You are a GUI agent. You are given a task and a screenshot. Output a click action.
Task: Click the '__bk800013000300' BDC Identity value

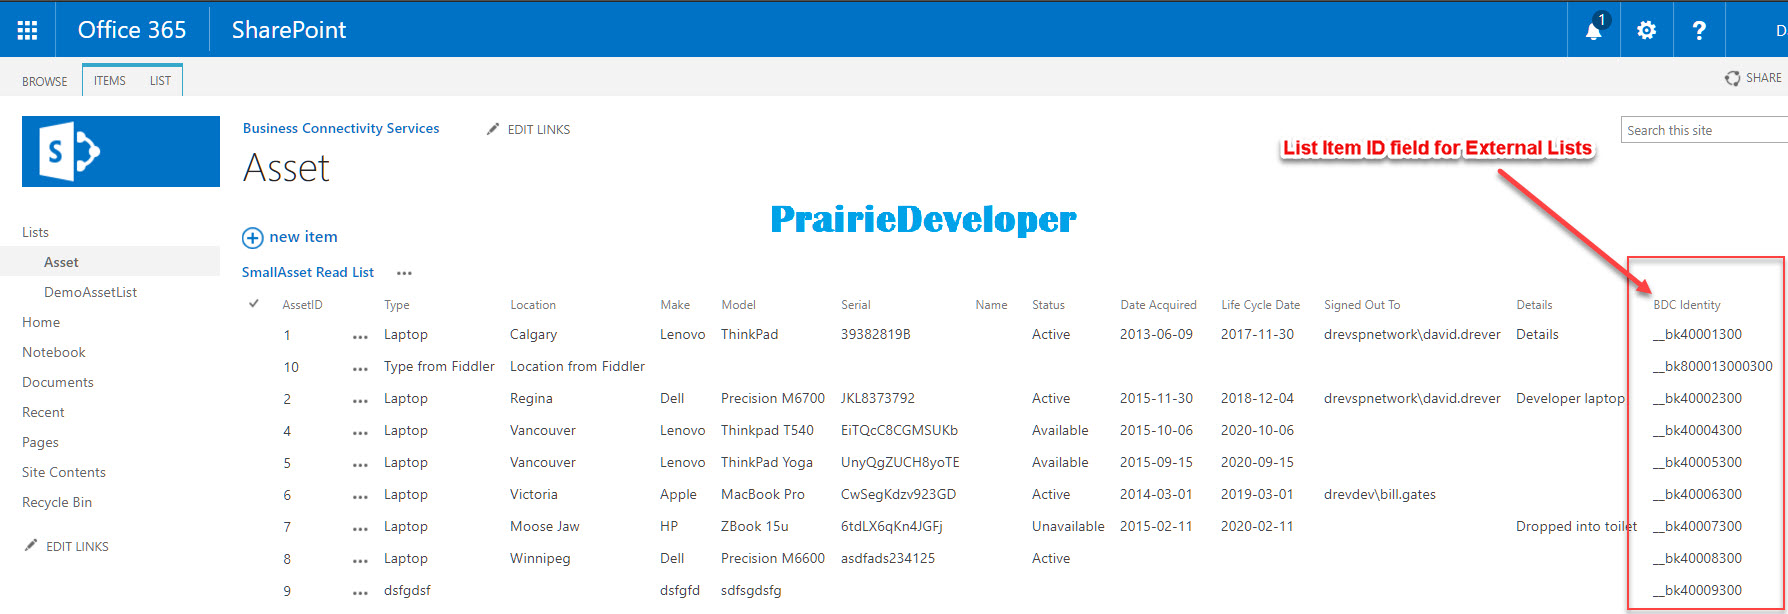pyautogui.click(x=1713, y=366)
